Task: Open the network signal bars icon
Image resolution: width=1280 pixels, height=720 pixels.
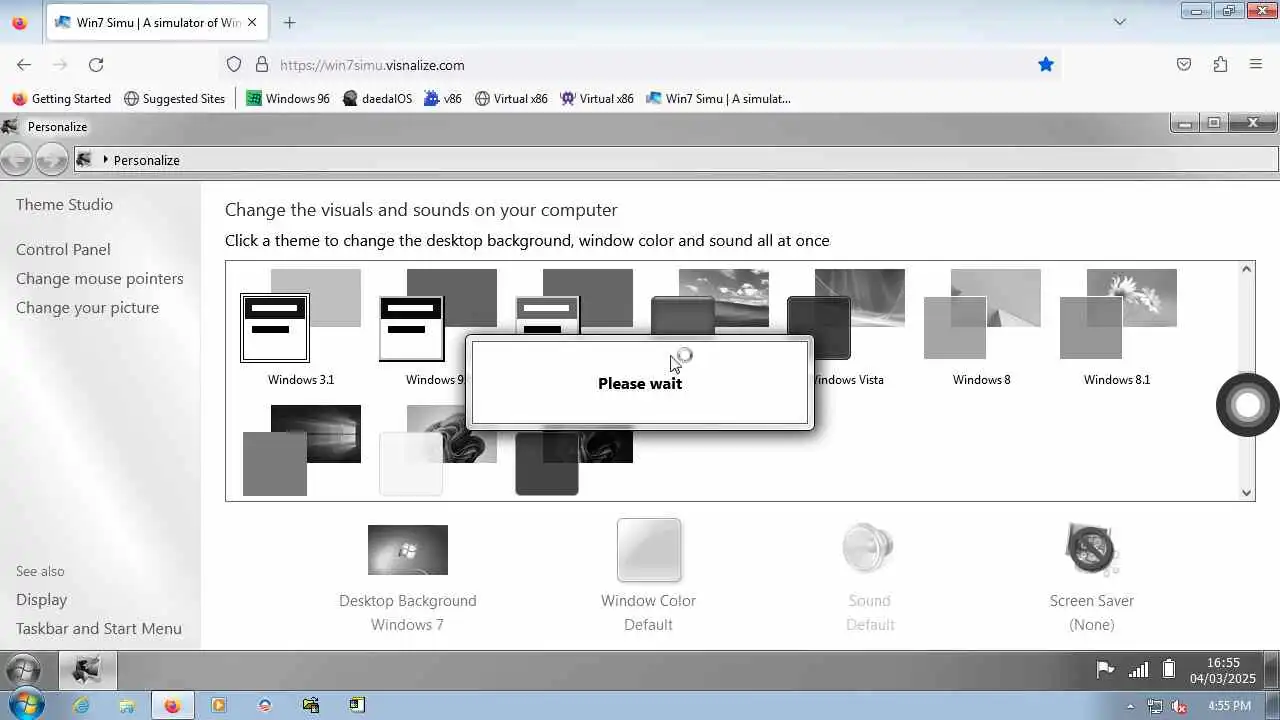Action: [1138, 670]
